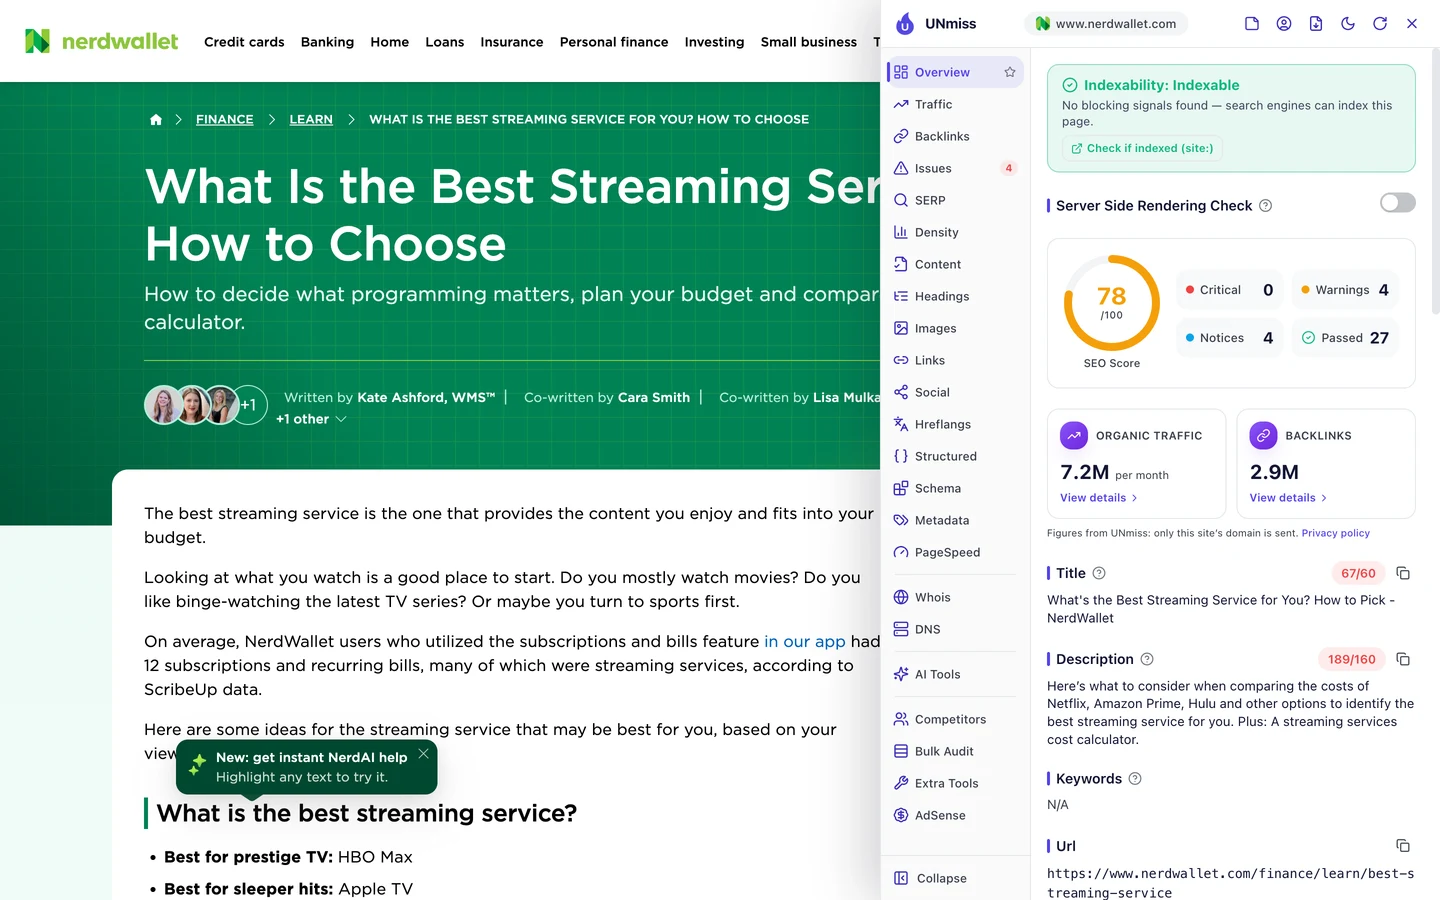Image resolution: width=1440 pixels, height=900 pixels.
Task: Click help icon beside Server Side Rendering Check
Action: (x=1265, y=206)
